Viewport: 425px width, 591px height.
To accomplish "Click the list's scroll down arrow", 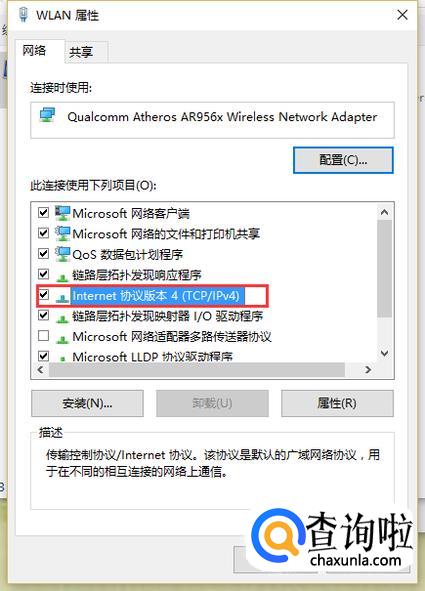I will (384, 353).
